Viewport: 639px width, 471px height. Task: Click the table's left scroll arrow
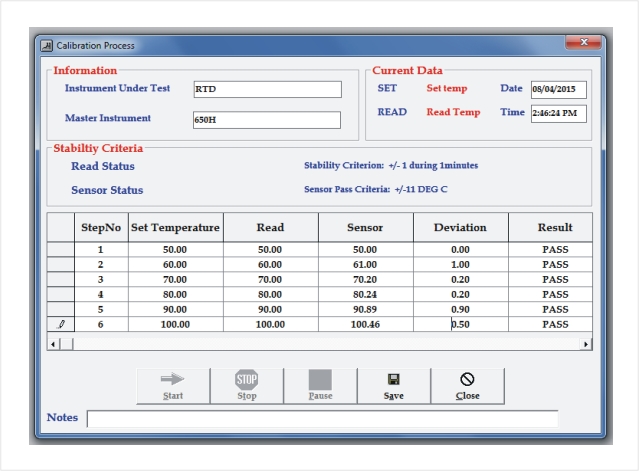tap(53, 344)
